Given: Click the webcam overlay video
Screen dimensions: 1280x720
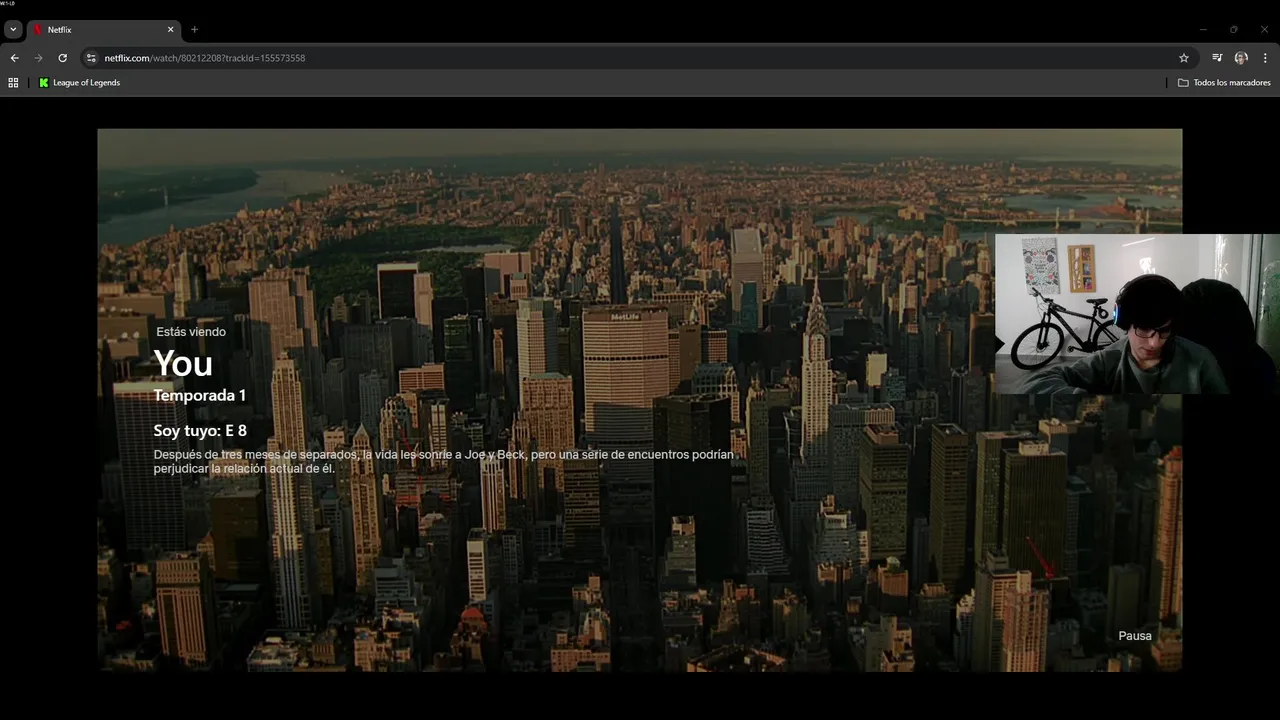Looking at the screenshot, I should (1137, 314).
